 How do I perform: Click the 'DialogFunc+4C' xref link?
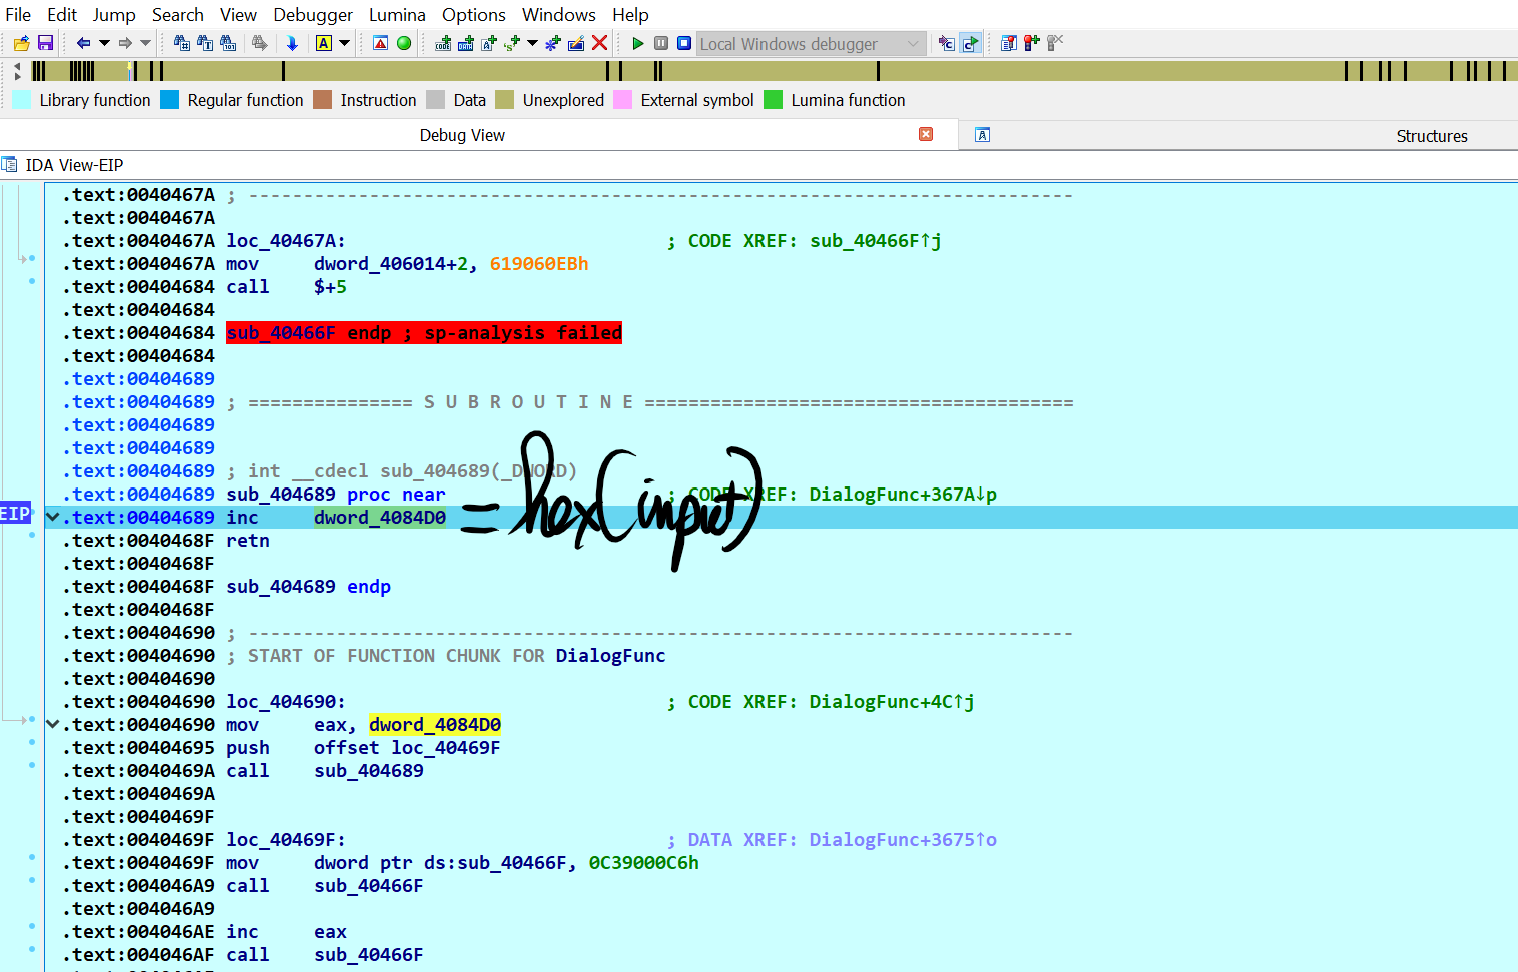(892, 702)
